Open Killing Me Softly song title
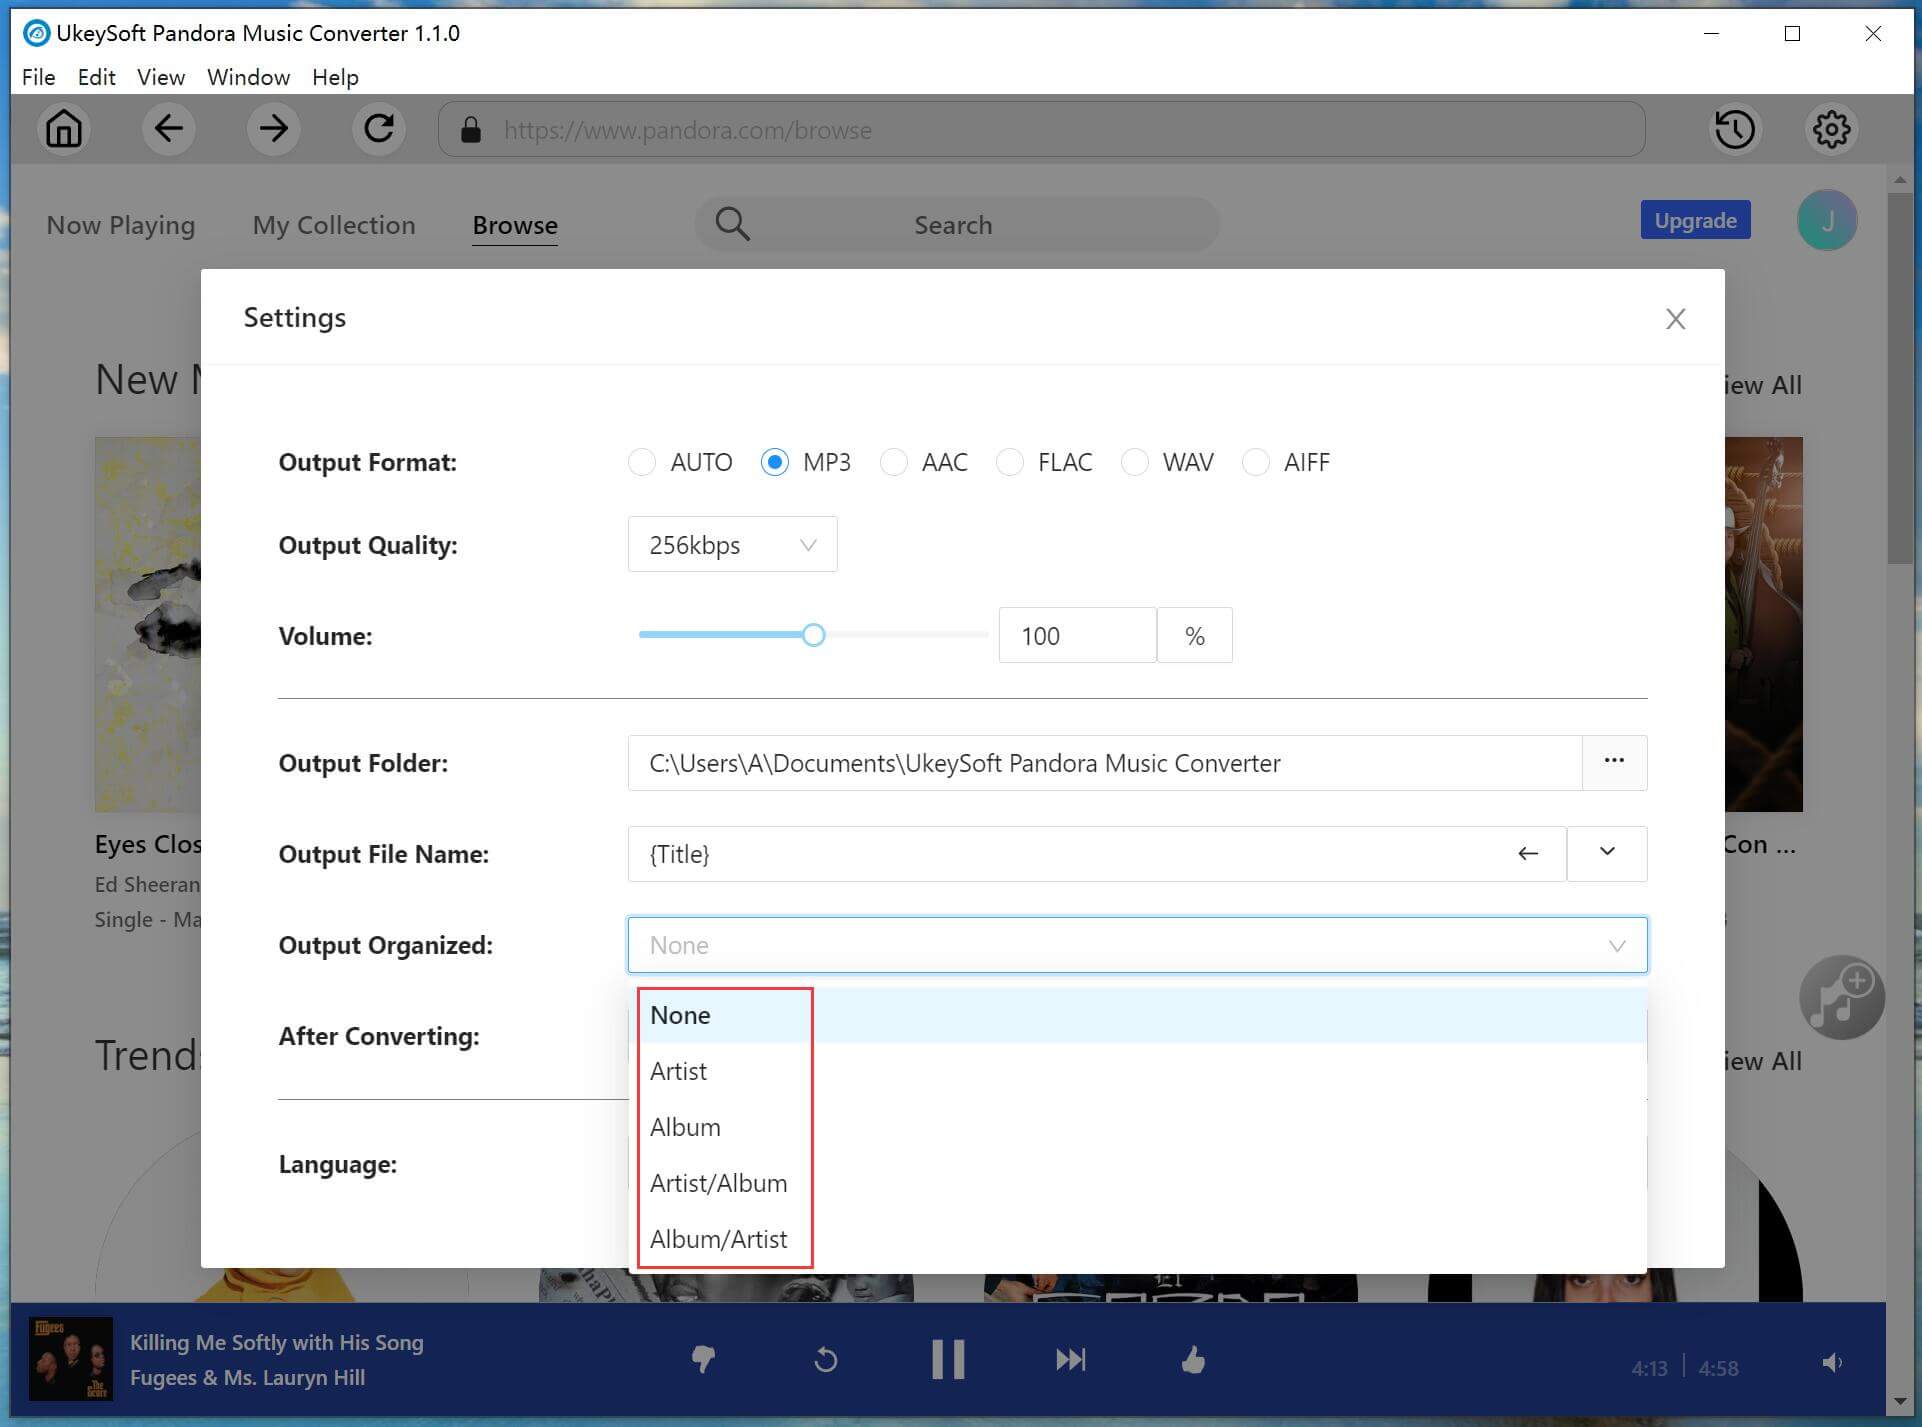 277,1342
